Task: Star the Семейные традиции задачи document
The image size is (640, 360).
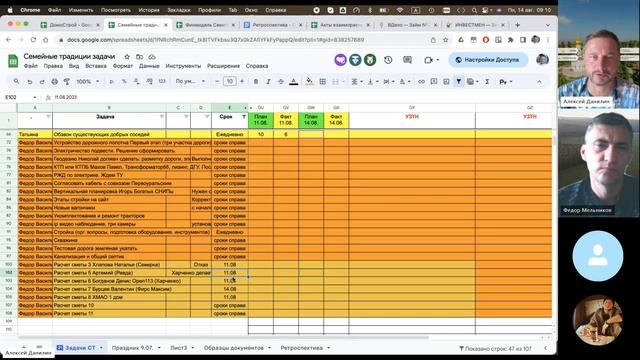Action: coord(127,57)
